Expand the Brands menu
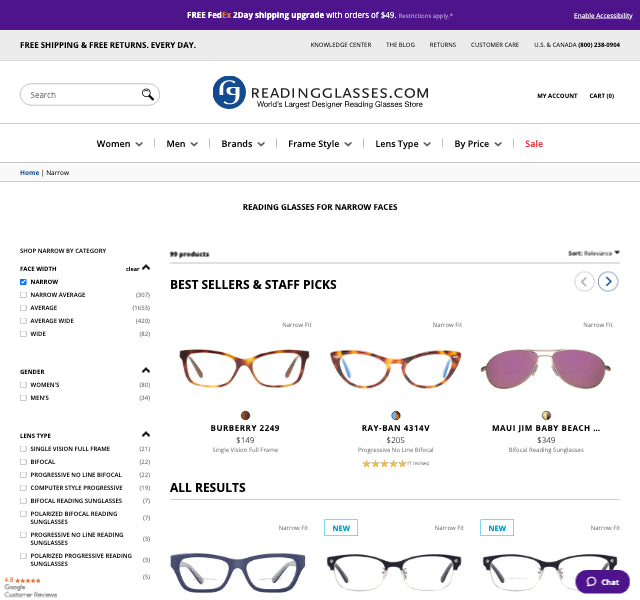The image size is (640, 600). coord(243,144)
